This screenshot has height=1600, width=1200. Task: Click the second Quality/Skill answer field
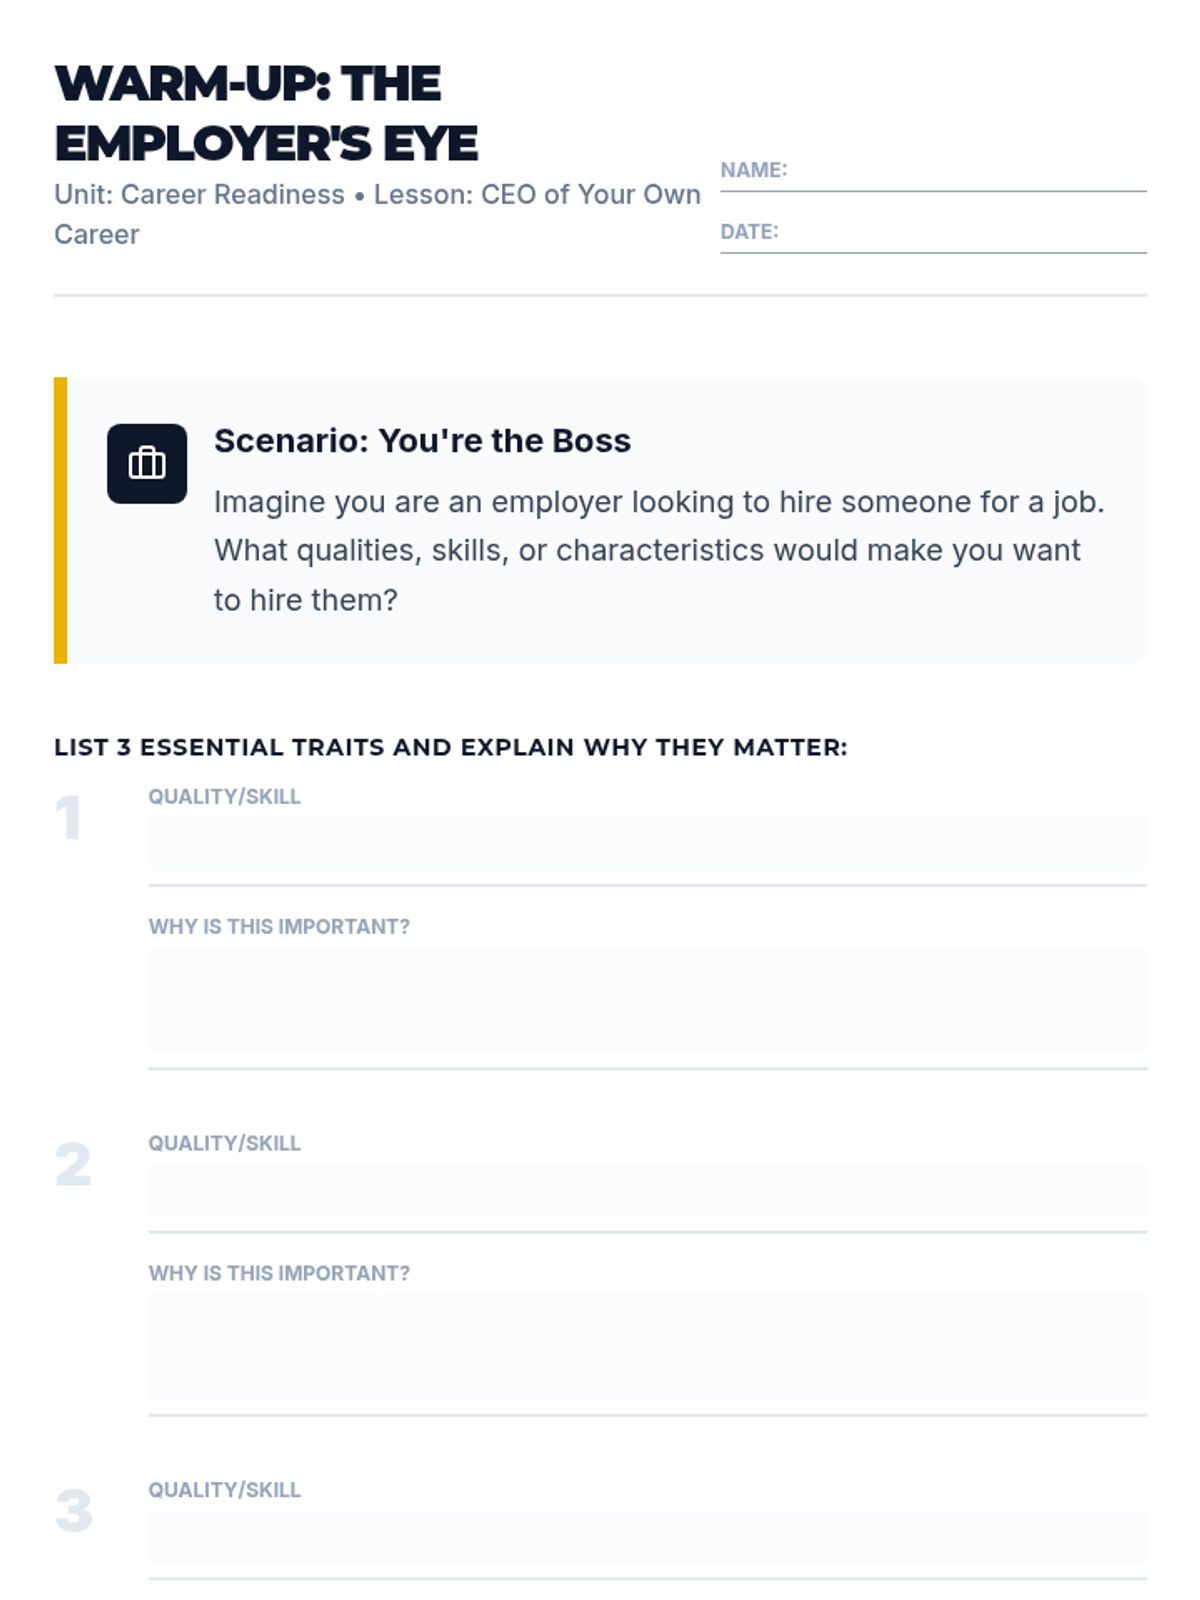(647, 1191)
